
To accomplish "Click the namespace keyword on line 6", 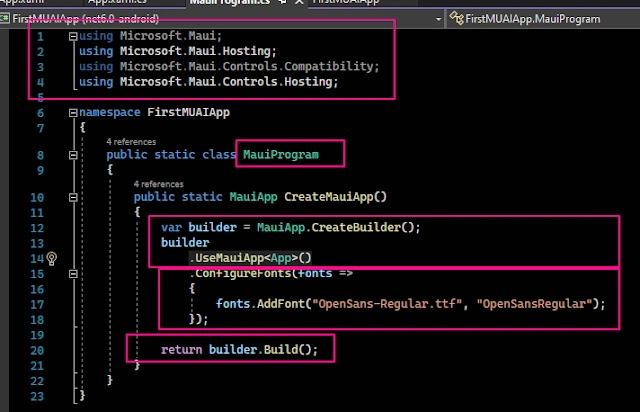I will tap(109, 112).
